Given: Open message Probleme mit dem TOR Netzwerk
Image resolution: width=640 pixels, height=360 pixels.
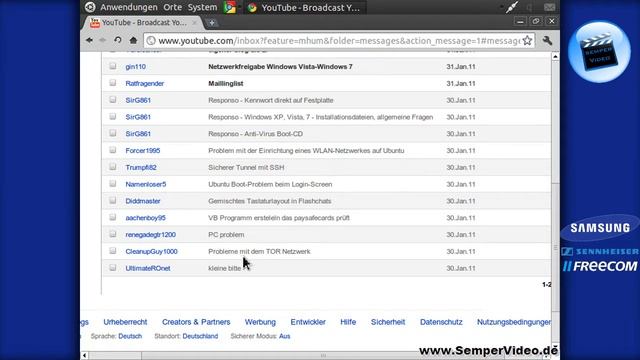Looking at the screenshot, I should tap(259, 251).
